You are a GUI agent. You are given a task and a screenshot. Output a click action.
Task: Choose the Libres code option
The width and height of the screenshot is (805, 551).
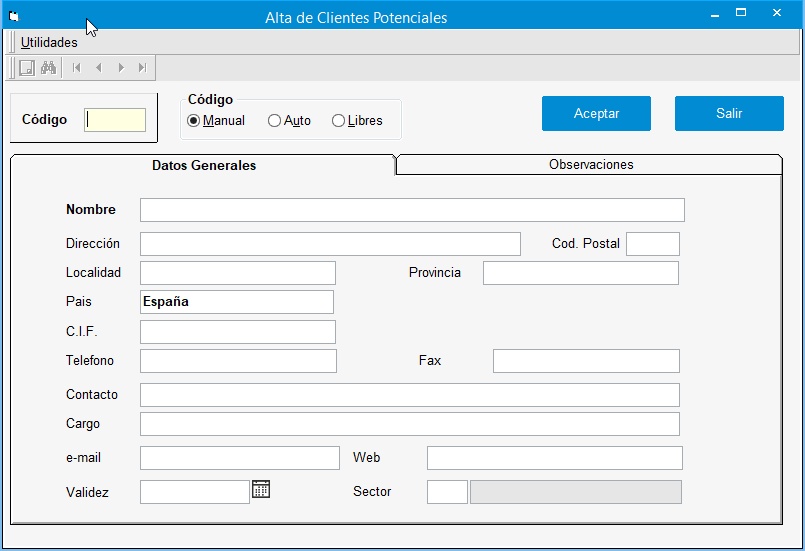pyautogui.click(x=338, y=121)
